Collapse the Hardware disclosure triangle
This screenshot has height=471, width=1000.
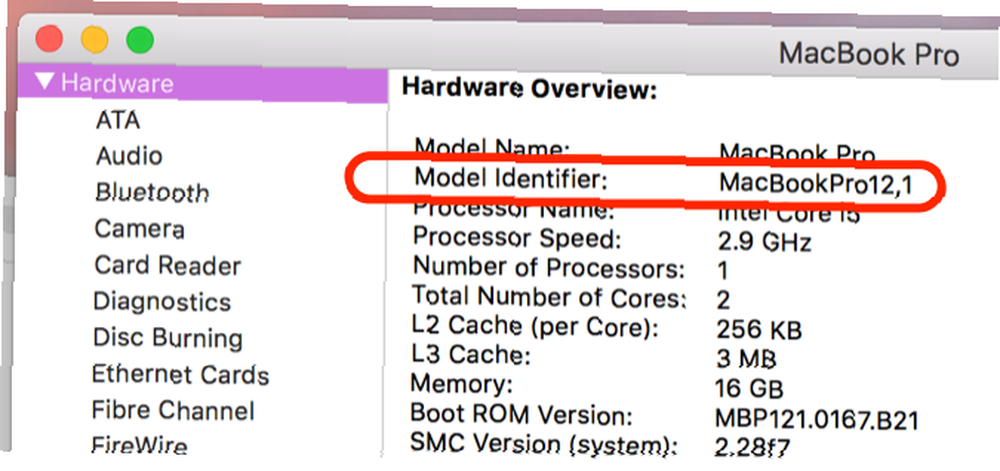pyautogui.click(x=42, y=83)
